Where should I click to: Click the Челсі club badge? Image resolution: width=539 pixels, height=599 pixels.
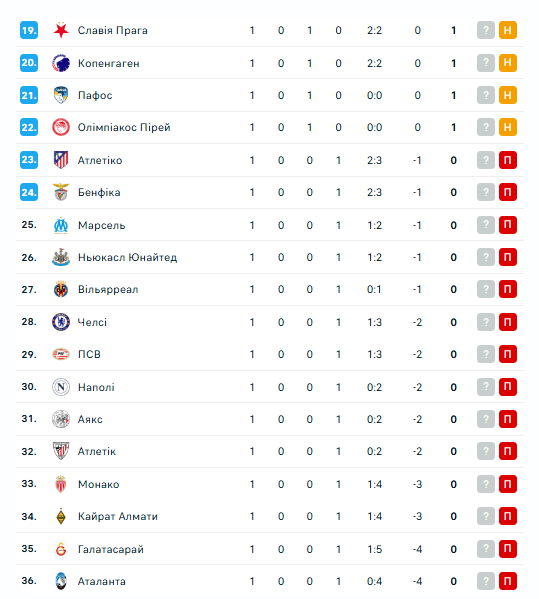(61, 322)
